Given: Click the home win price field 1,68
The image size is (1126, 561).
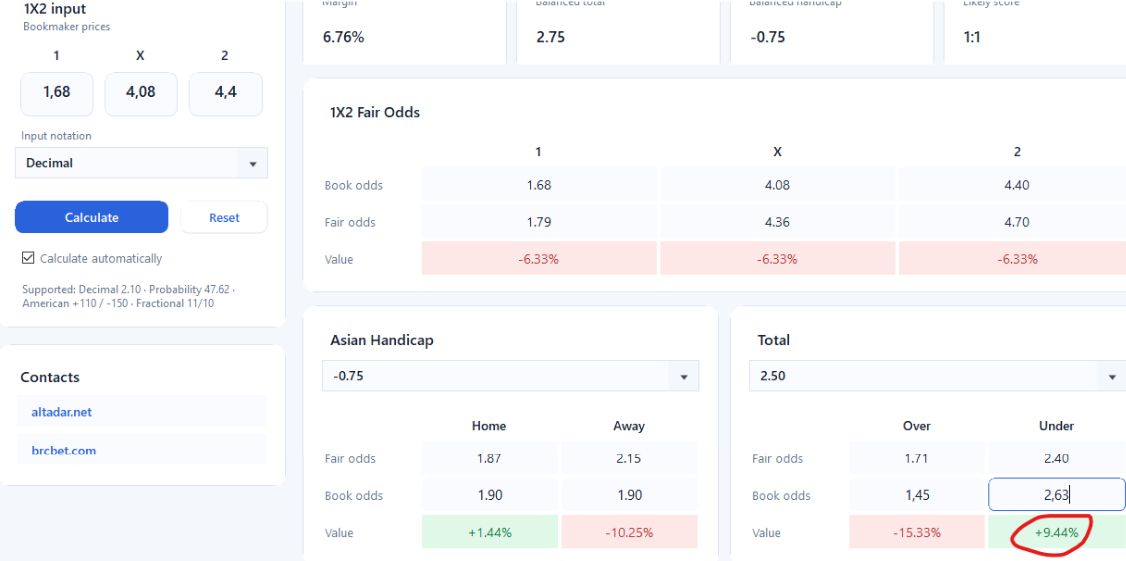Looking at the screenshot, I should click(x=57, y=94).
